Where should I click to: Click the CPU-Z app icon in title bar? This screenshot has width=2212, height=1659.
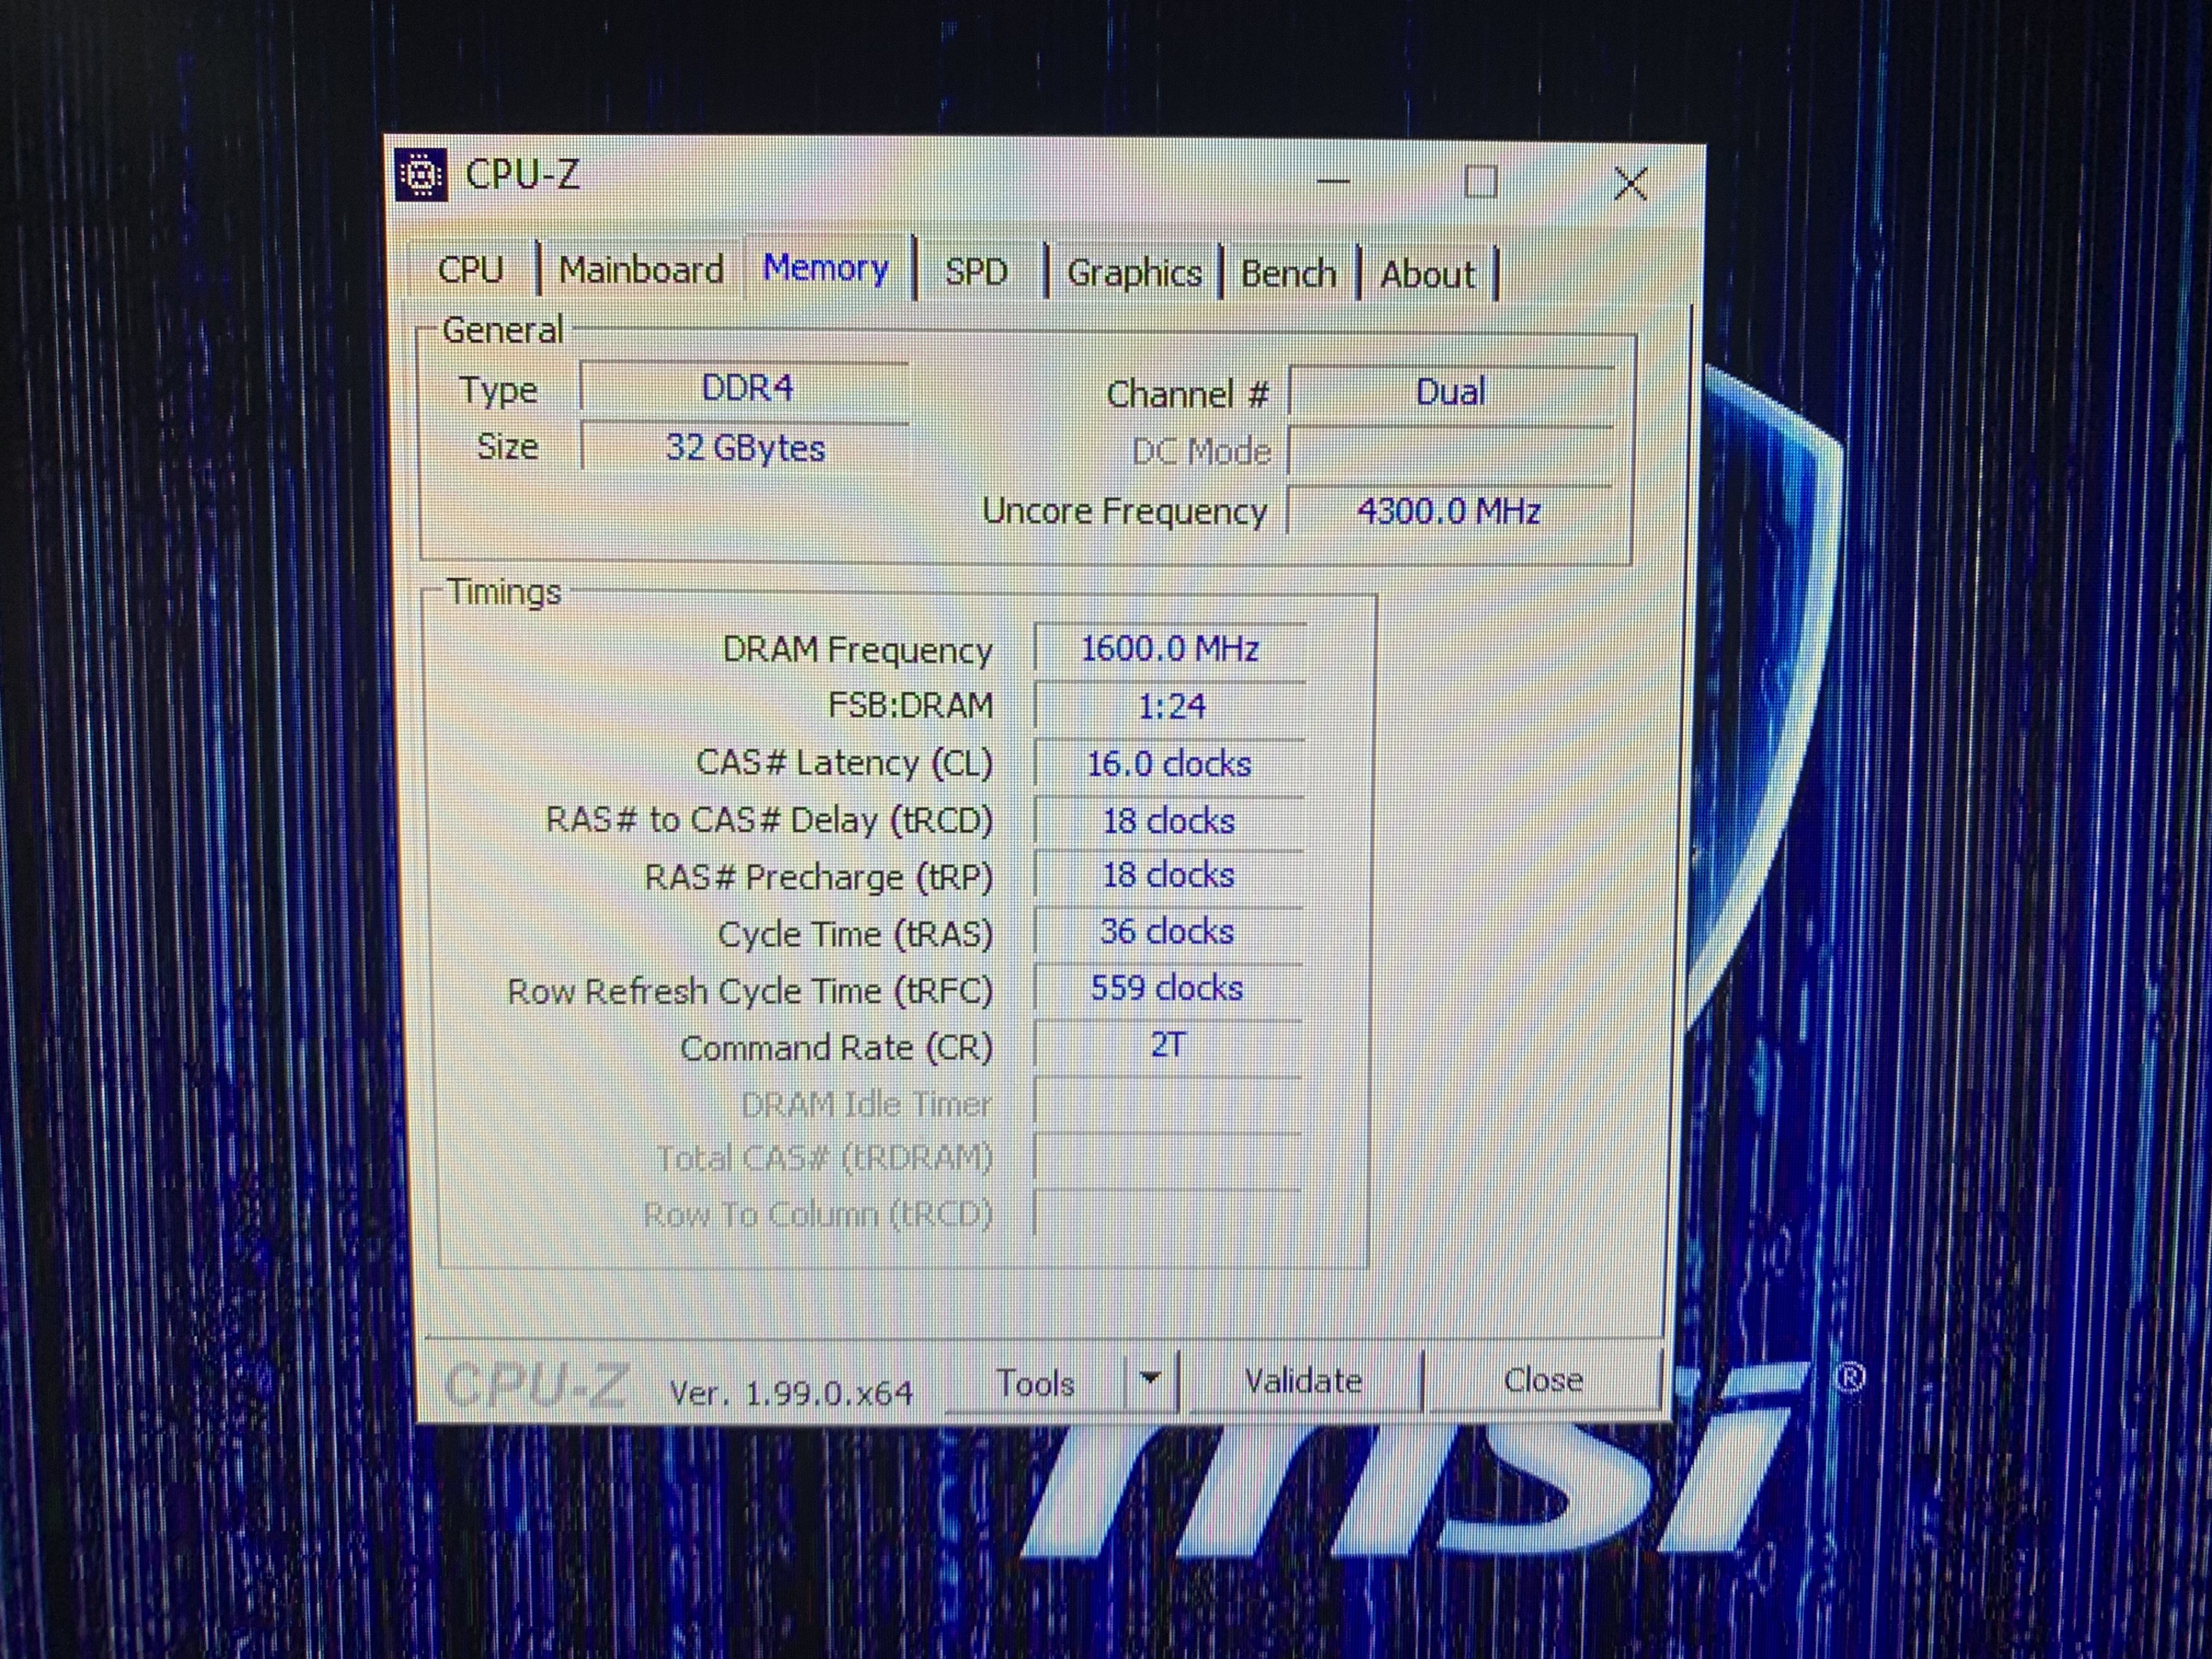(421, 175)
